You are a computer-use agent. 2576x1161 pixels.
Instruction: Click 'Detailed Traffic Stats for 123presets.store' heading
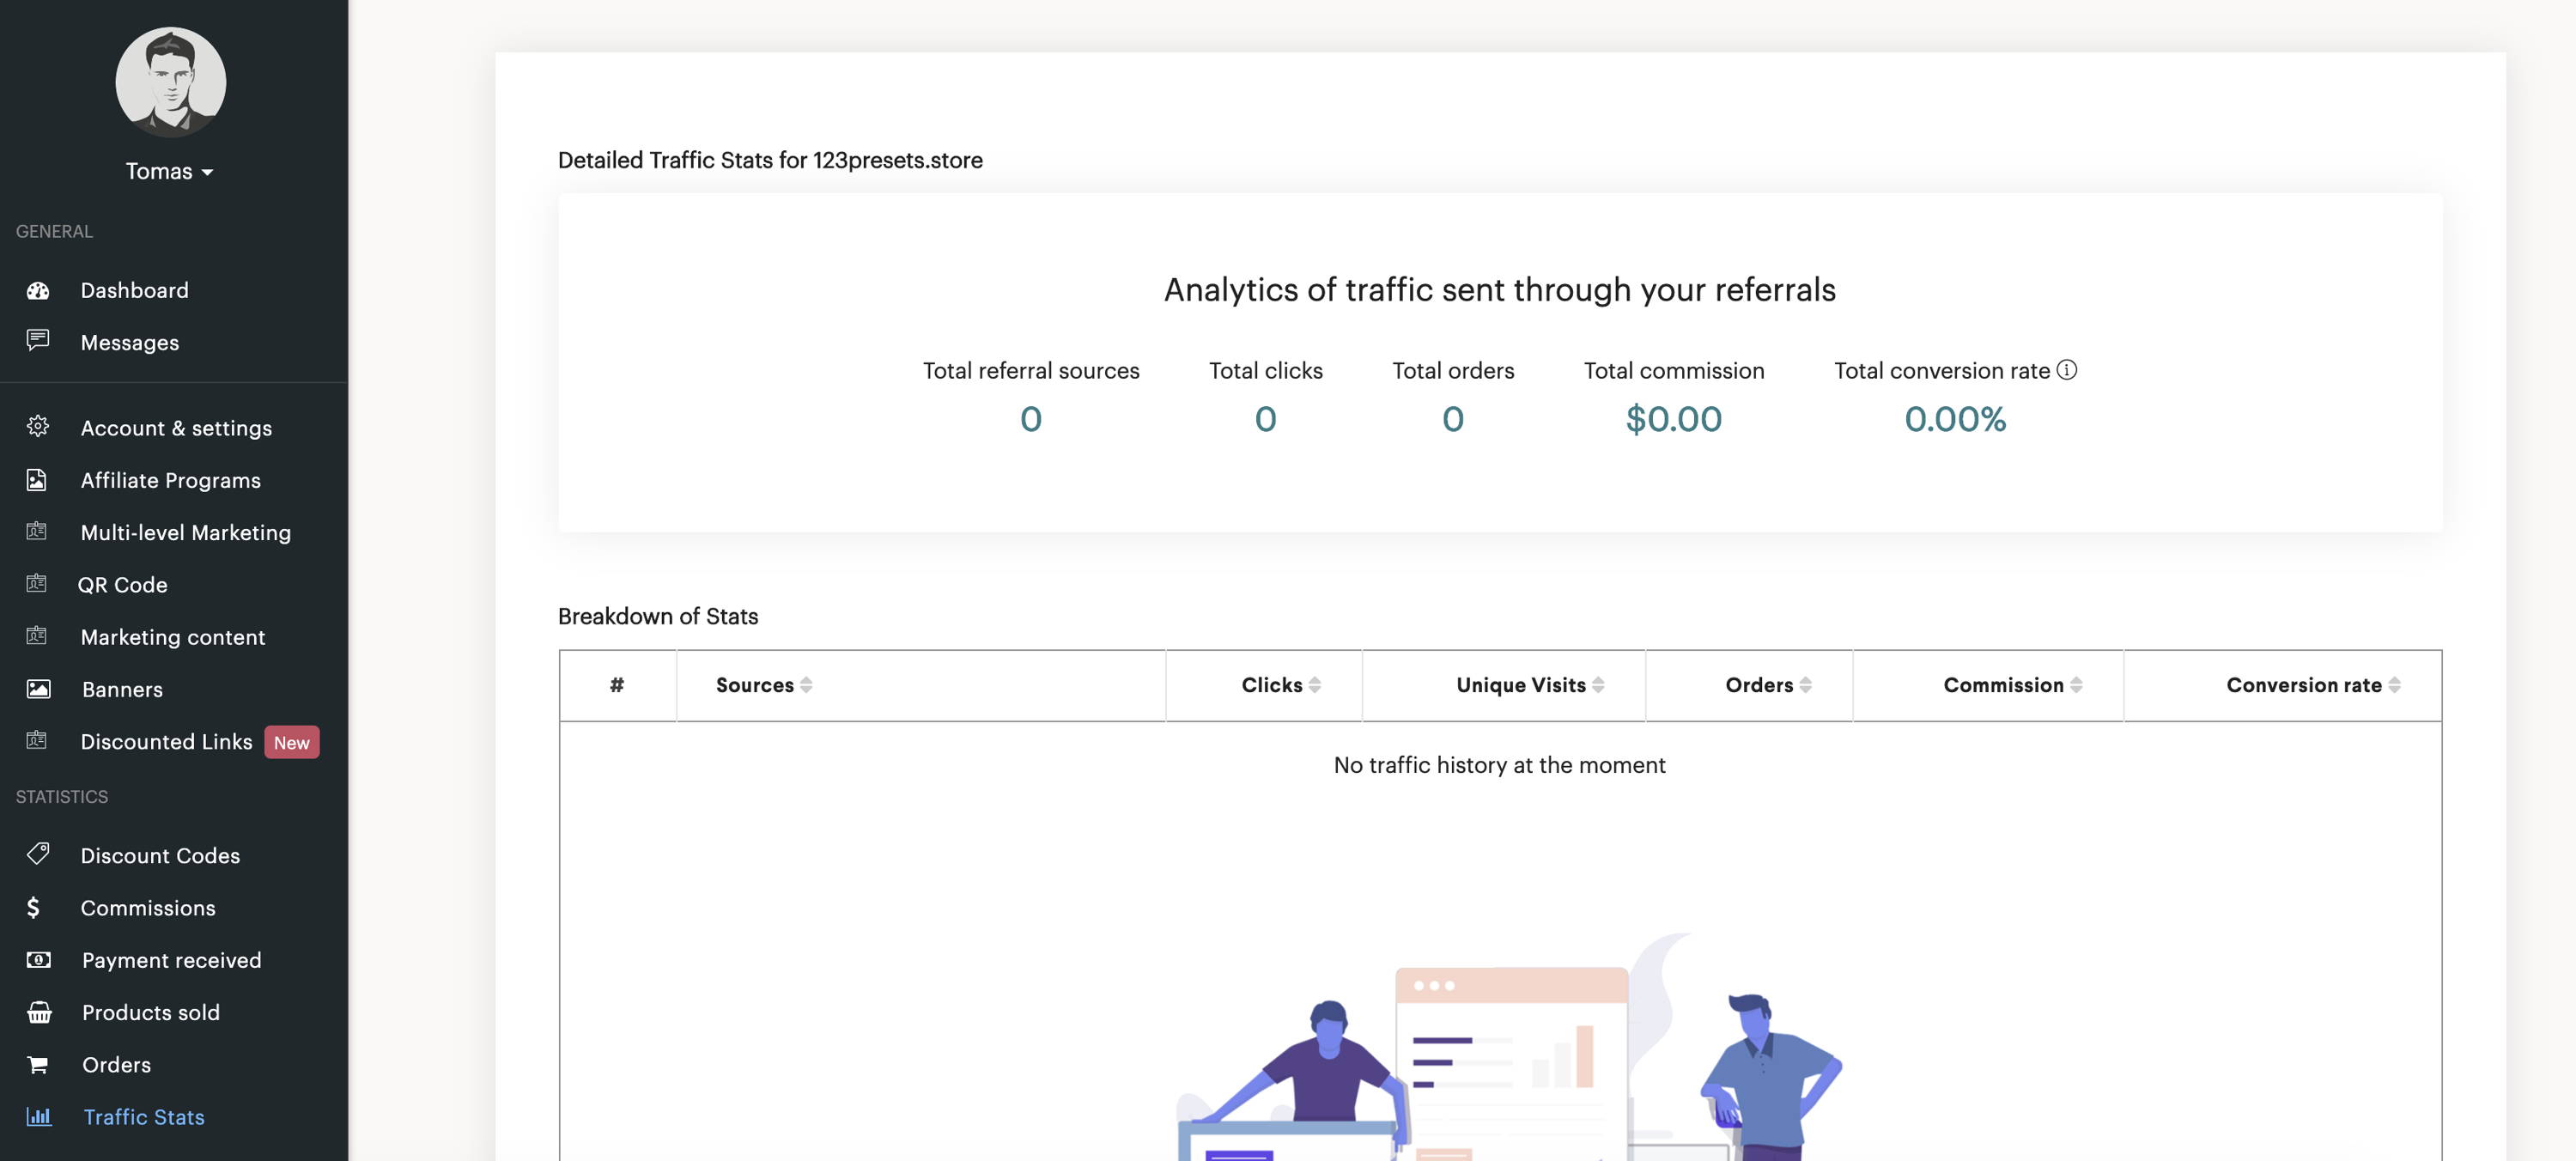770,160
